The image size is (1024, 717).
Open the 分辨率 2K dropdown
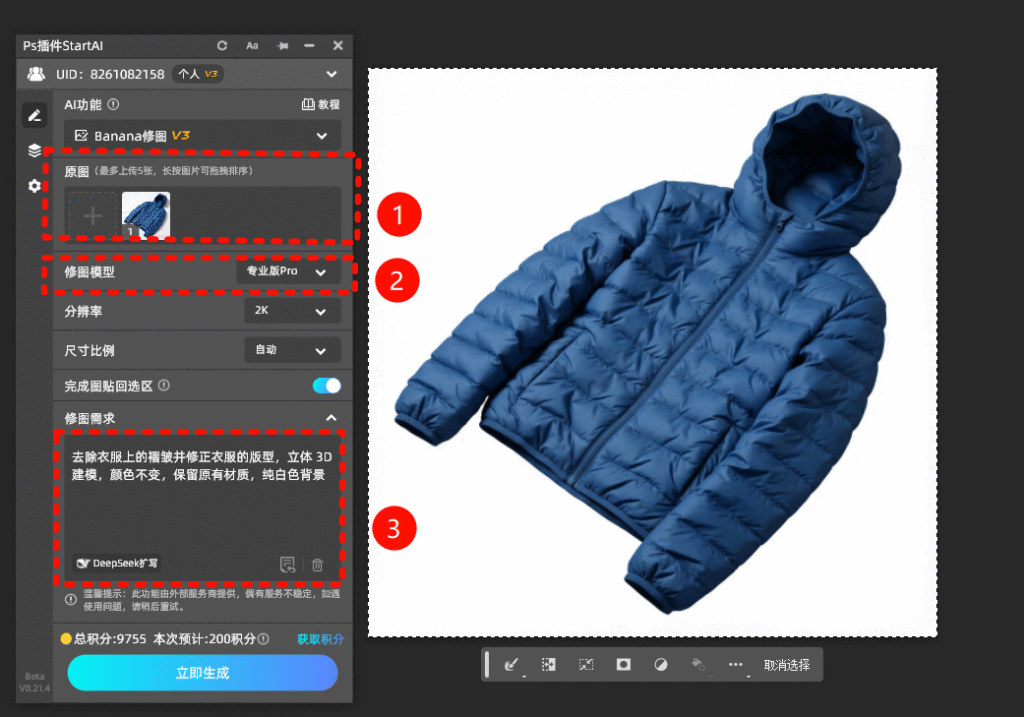click(x=292, y=311)
